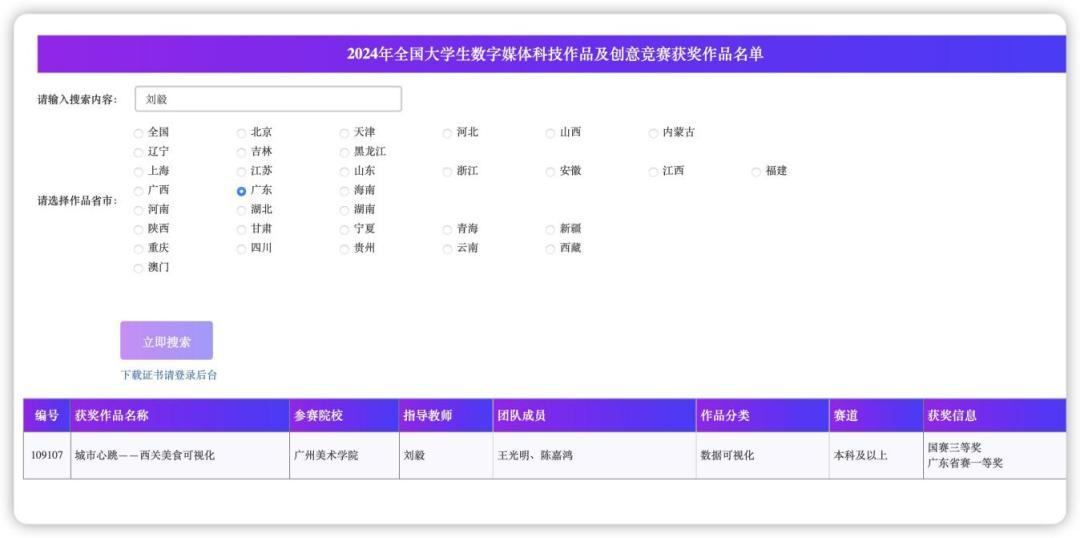This screenshot has height=538, width=1080.
Task: Click the 获奖作品名称 column header
Action: coord(111,415)
